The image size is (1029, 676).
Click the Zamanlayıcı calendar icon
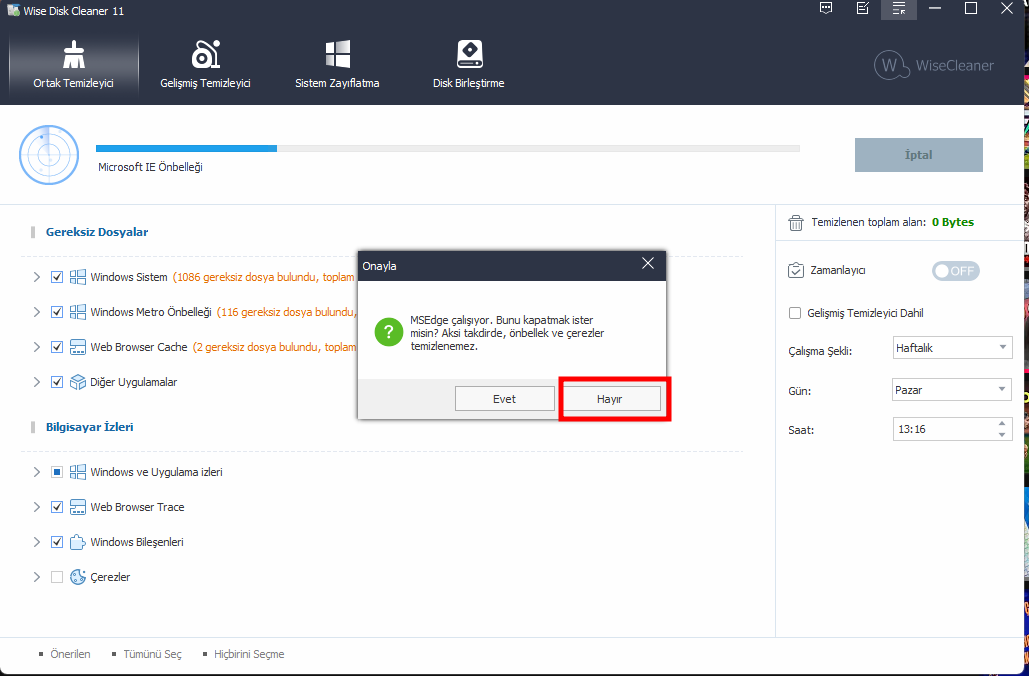click(796, 270)
